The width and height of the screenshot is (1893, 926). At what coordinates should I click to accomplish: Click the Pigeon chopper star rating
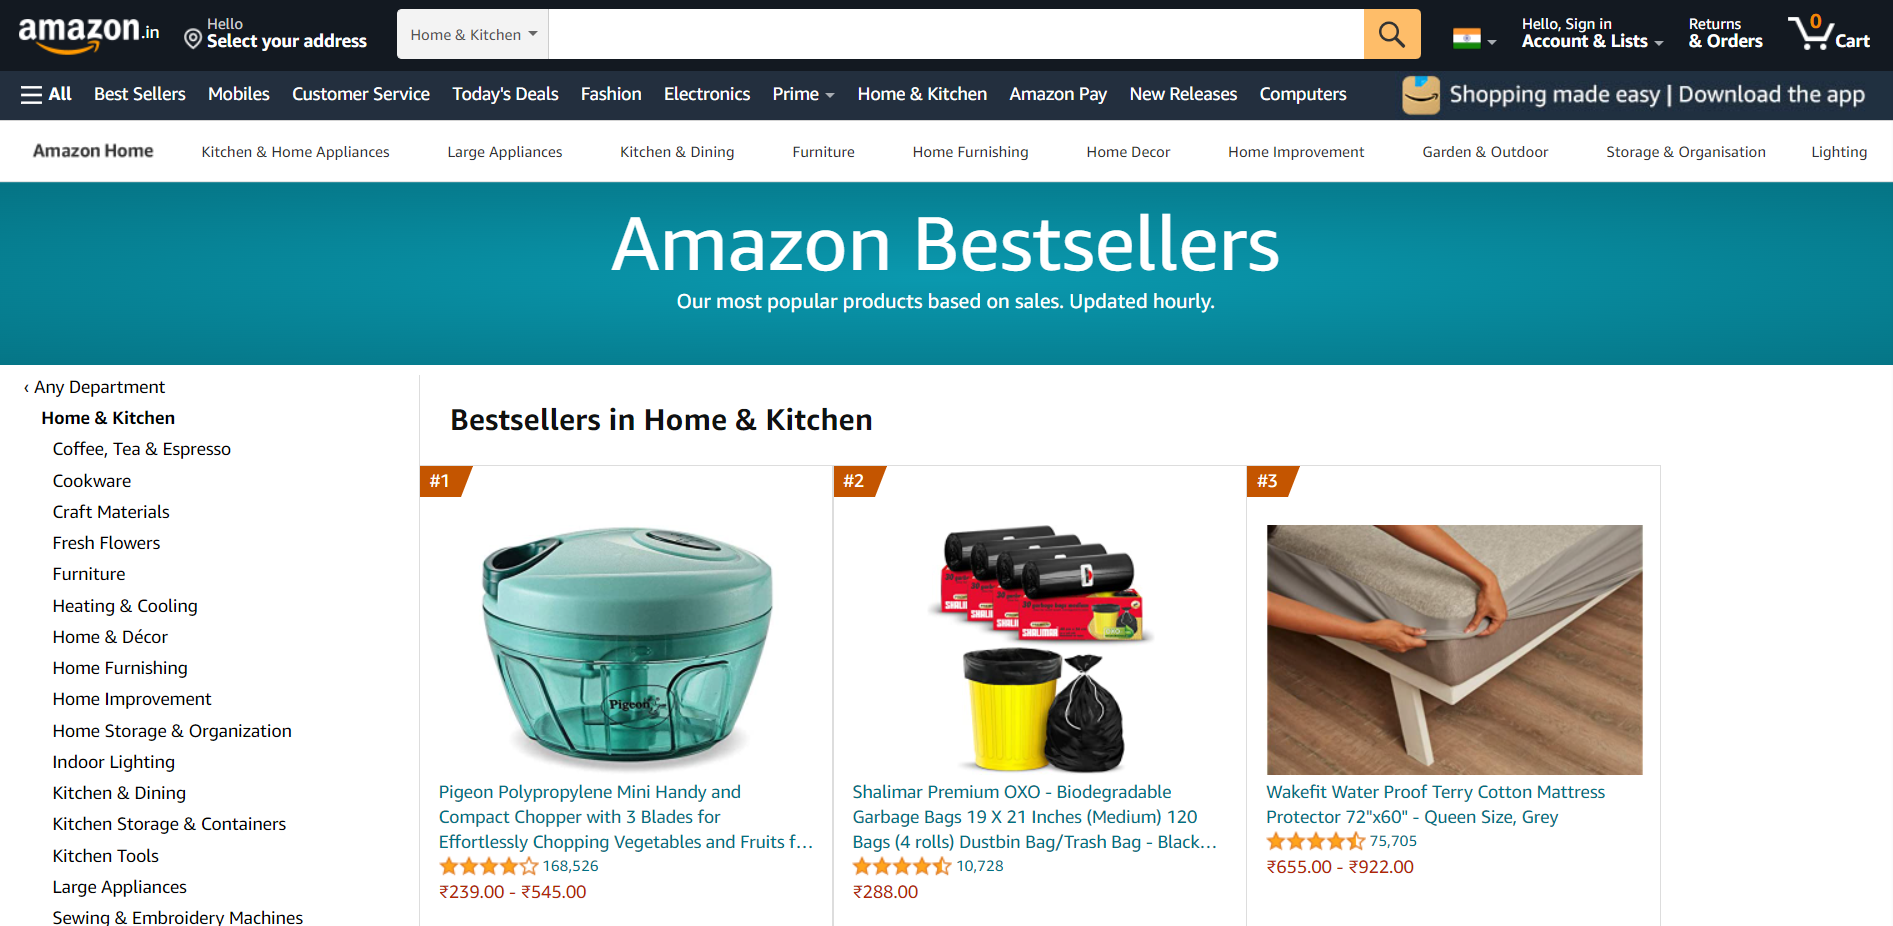click(x=488, y=866)
